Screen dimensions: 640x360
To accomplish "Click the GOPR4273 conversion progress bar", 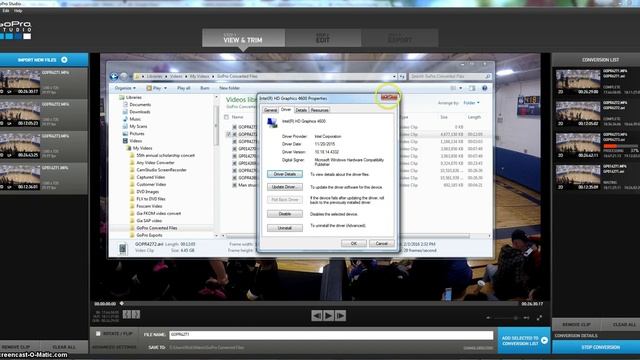I will coord(620,146).
